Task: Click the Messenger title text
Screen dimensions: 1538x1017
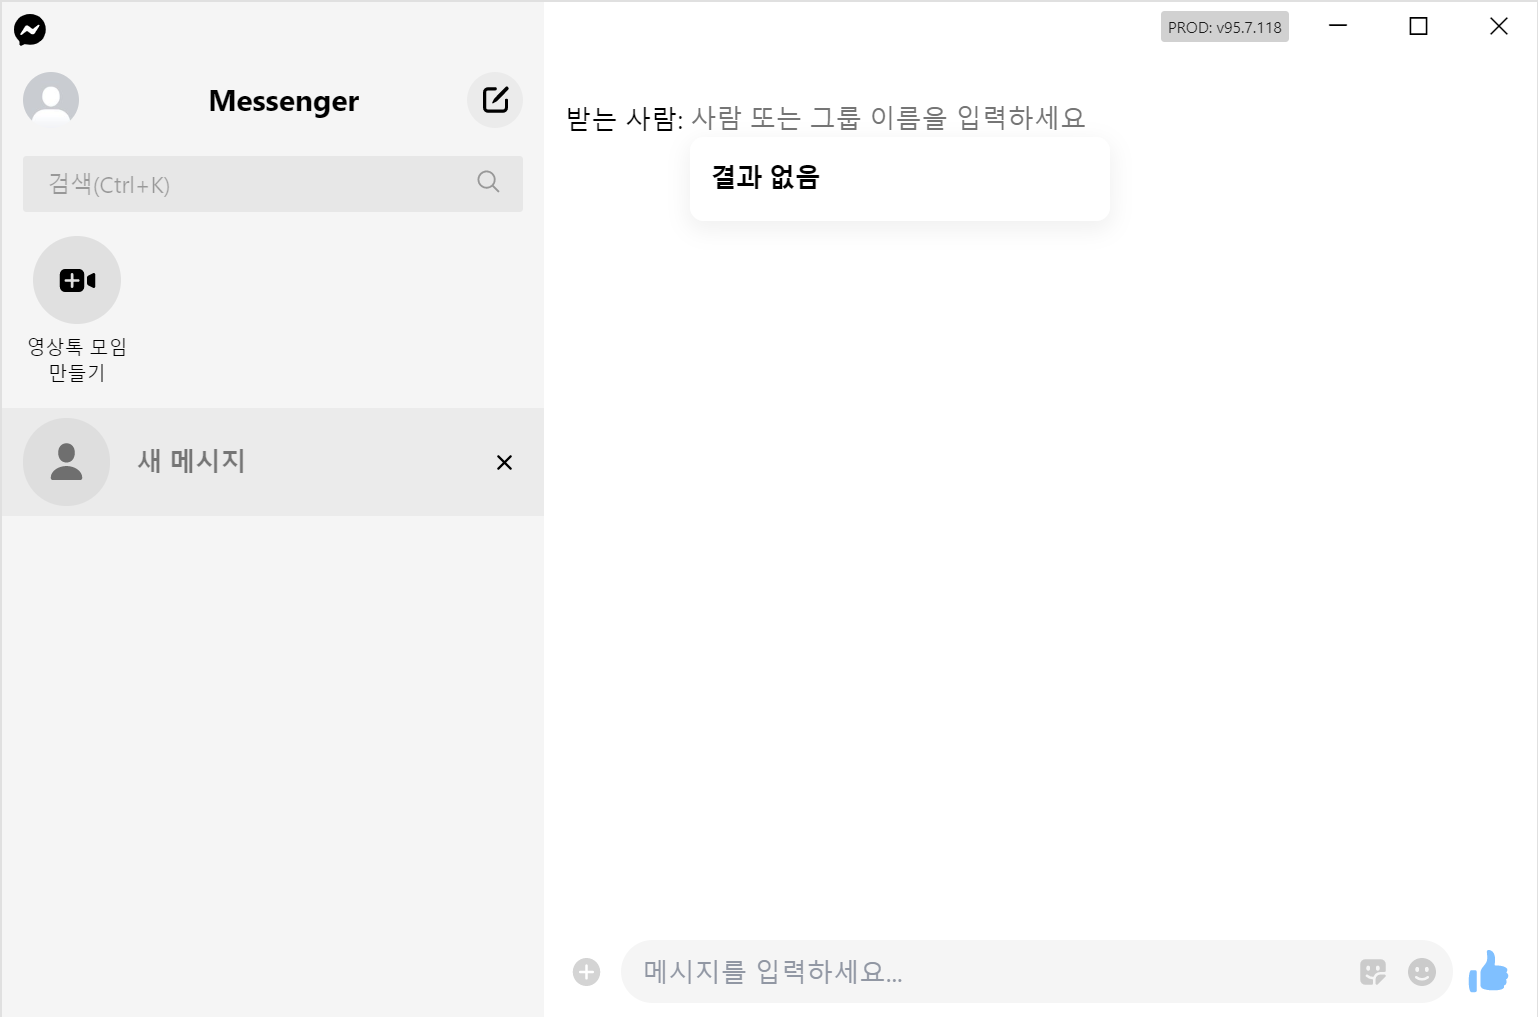Action: coord(283,100)
